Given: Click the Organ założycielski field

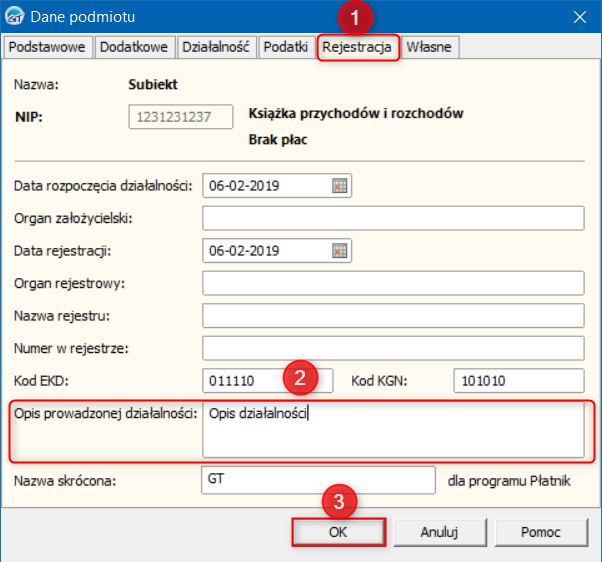Looking at the screenshot, I should tap(394, 218).
